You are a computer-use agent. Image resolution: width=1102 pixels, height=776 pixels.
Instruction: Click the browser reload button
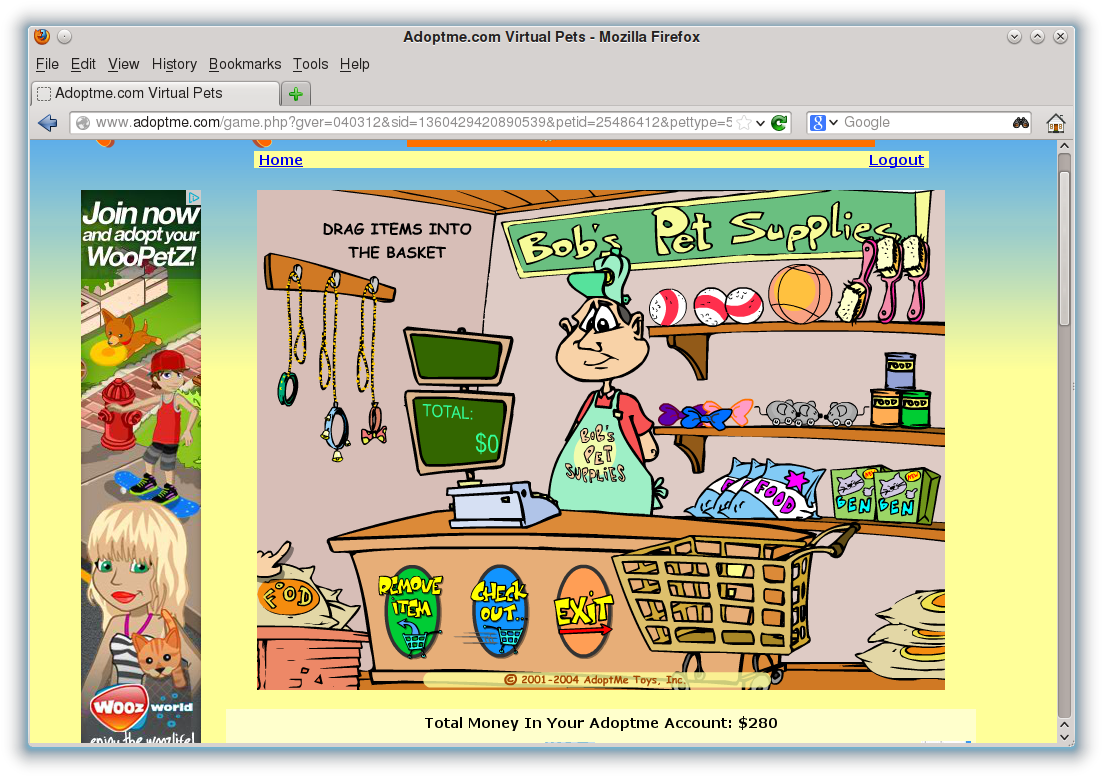(x=779, y=123)
